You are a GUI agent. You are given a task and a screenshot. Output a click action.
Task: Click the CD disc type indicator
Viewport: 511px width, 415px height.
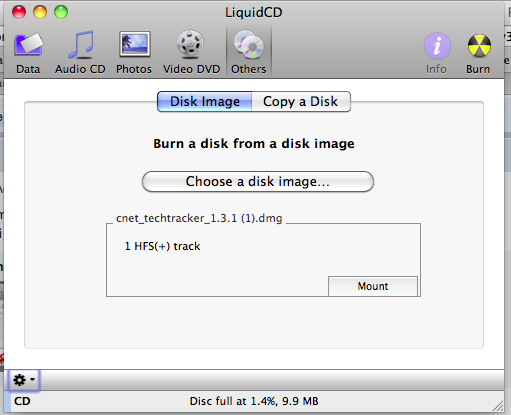pyautogui.click(x=22, y=401)
